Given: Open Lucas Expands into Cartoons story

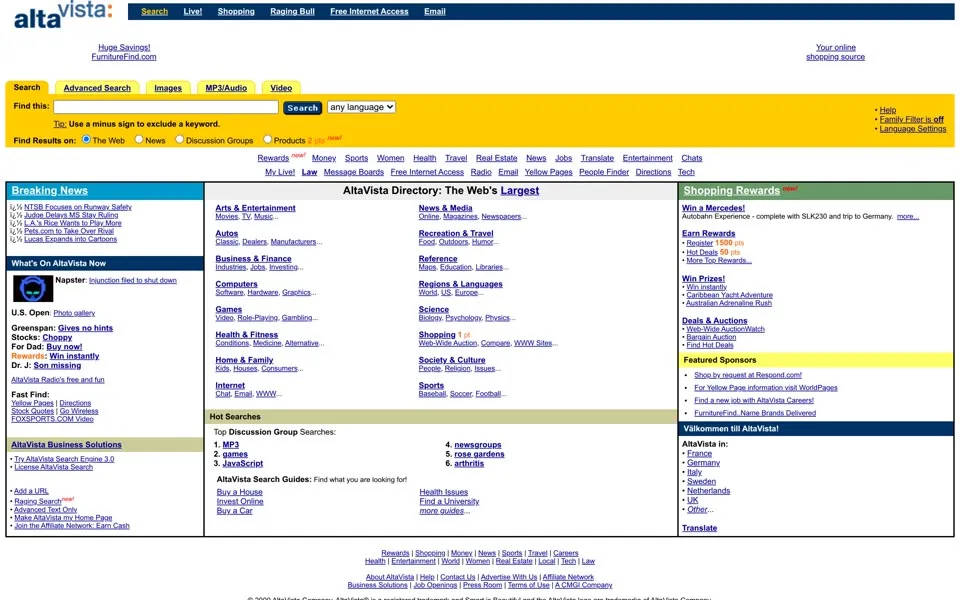Looking at the screenshot, I should point(70,239).
